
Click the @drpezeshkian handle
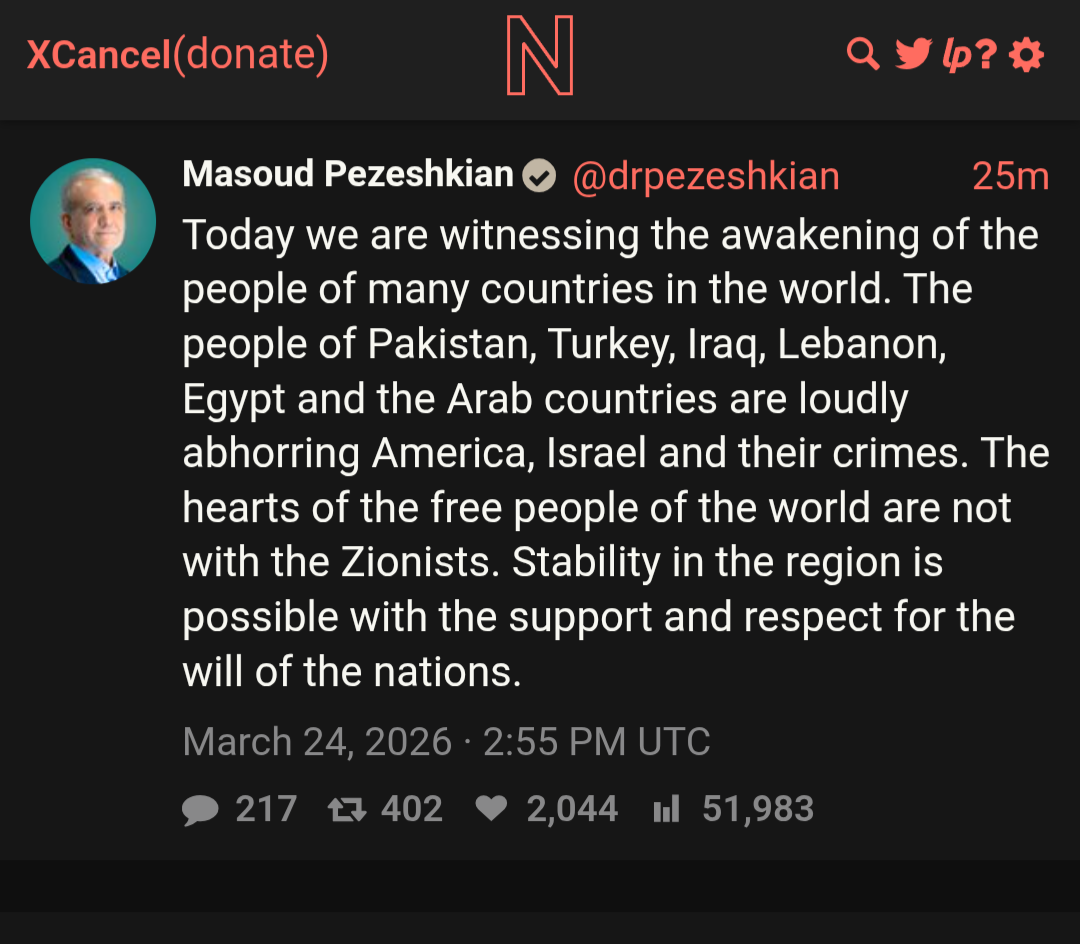(x=706, y=177)
